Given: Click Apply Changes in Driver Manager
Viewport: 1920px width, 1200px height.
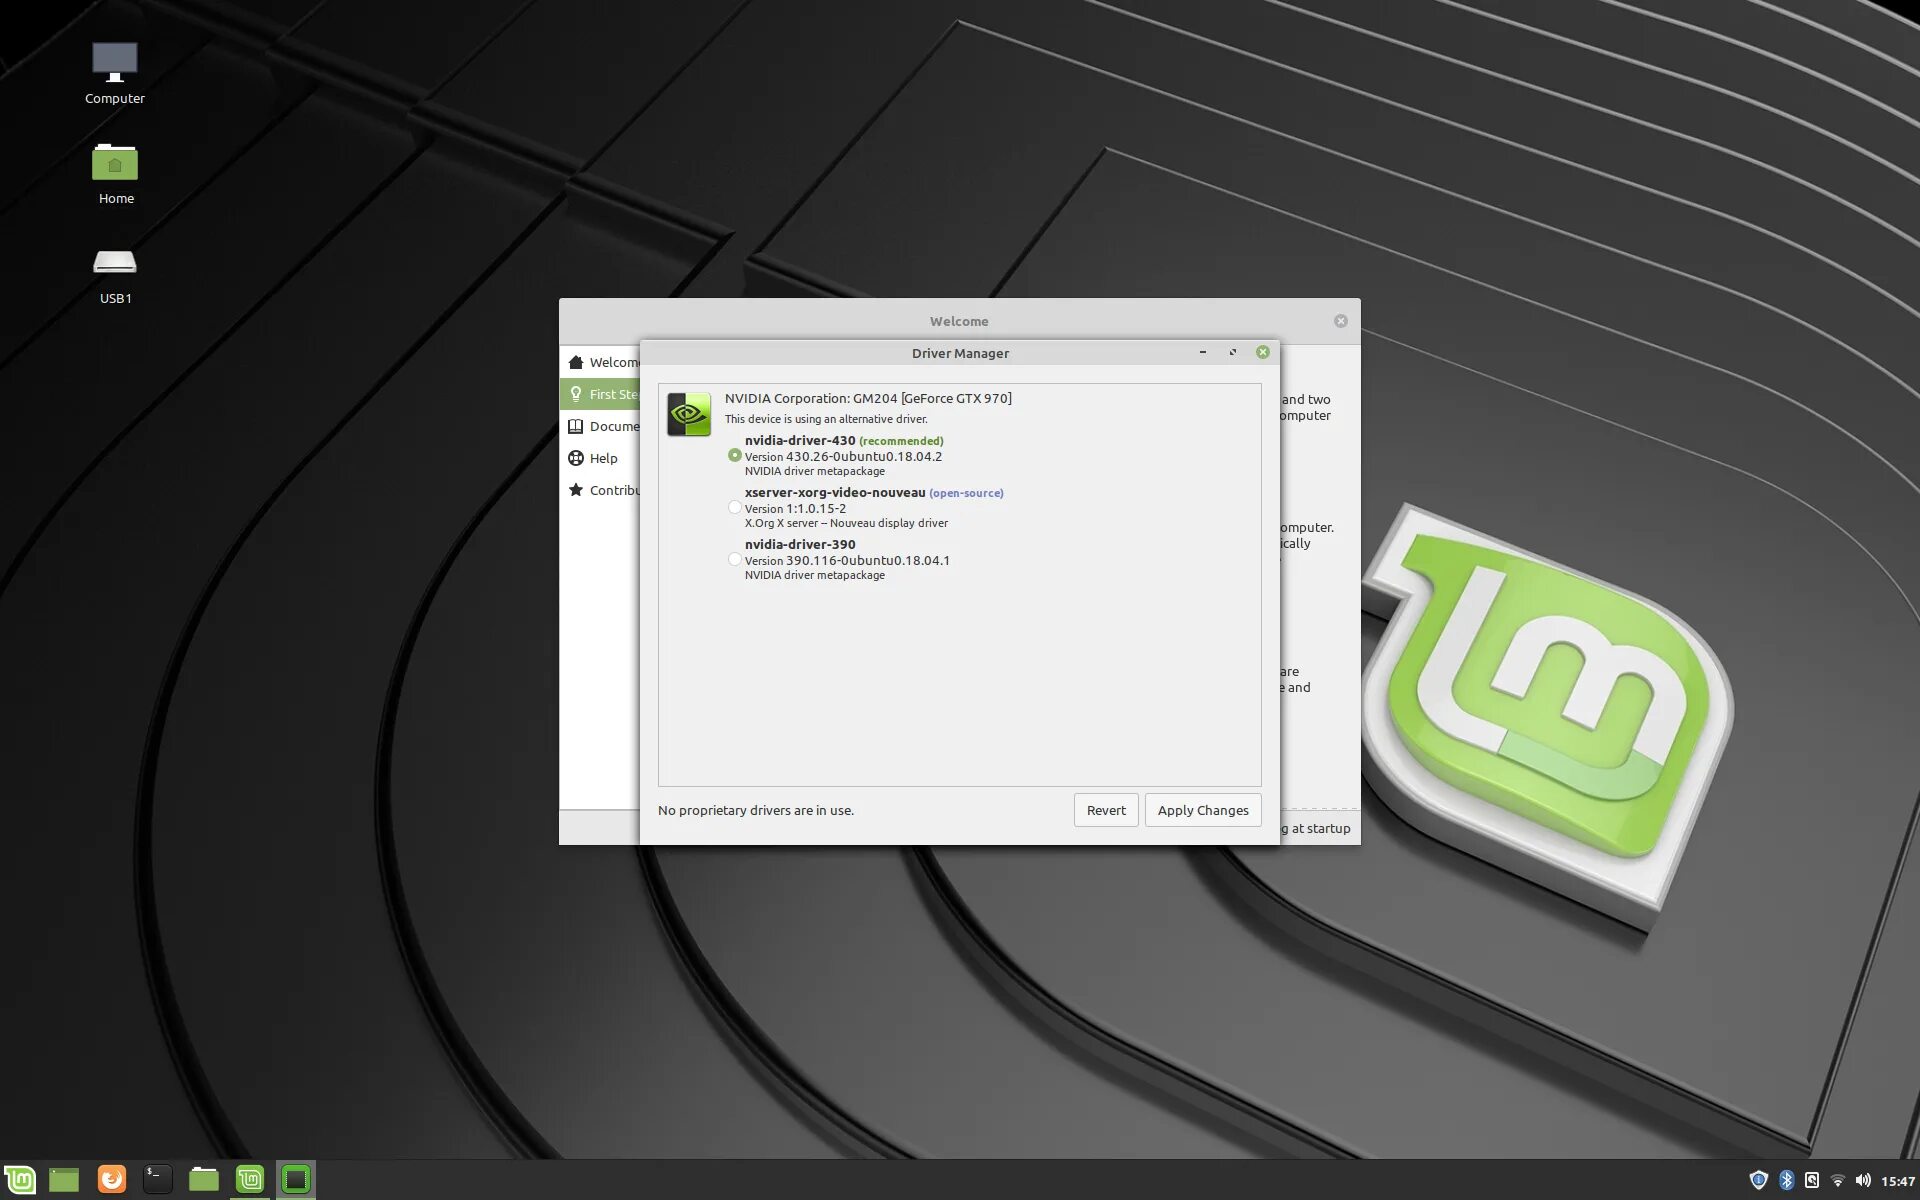Looking at the screenshot, I should pyautogui.click(x=1202, y=810).
